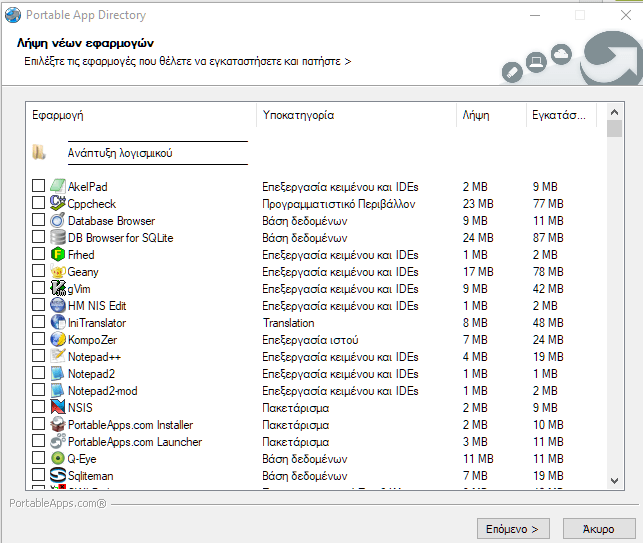Minimize the Portable App Directory window
Viewport: 643px width, 543px height.
(x=535, y=15)
